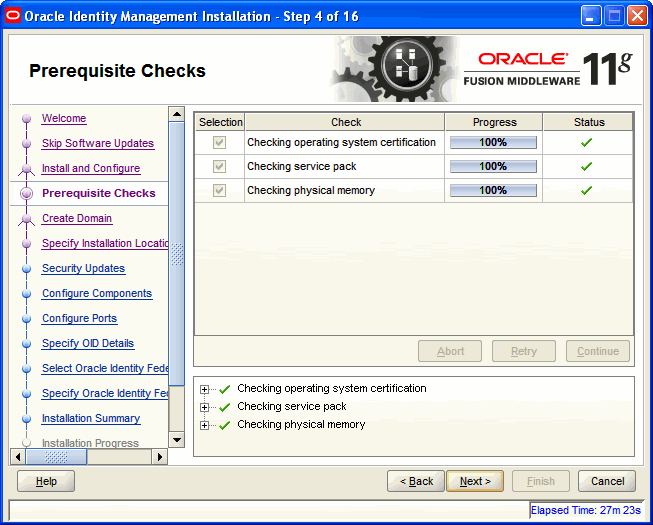The image size is (653, 525).
Task: Click 'Checking physical memory' table cell
Action: [x=344, y=190]
